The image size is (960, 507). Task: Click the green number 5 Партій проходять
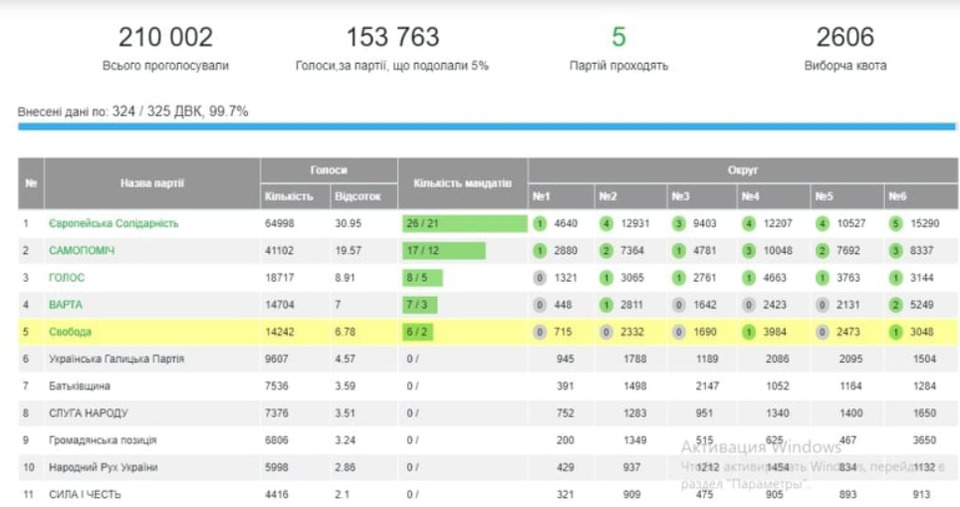[618, 38]
